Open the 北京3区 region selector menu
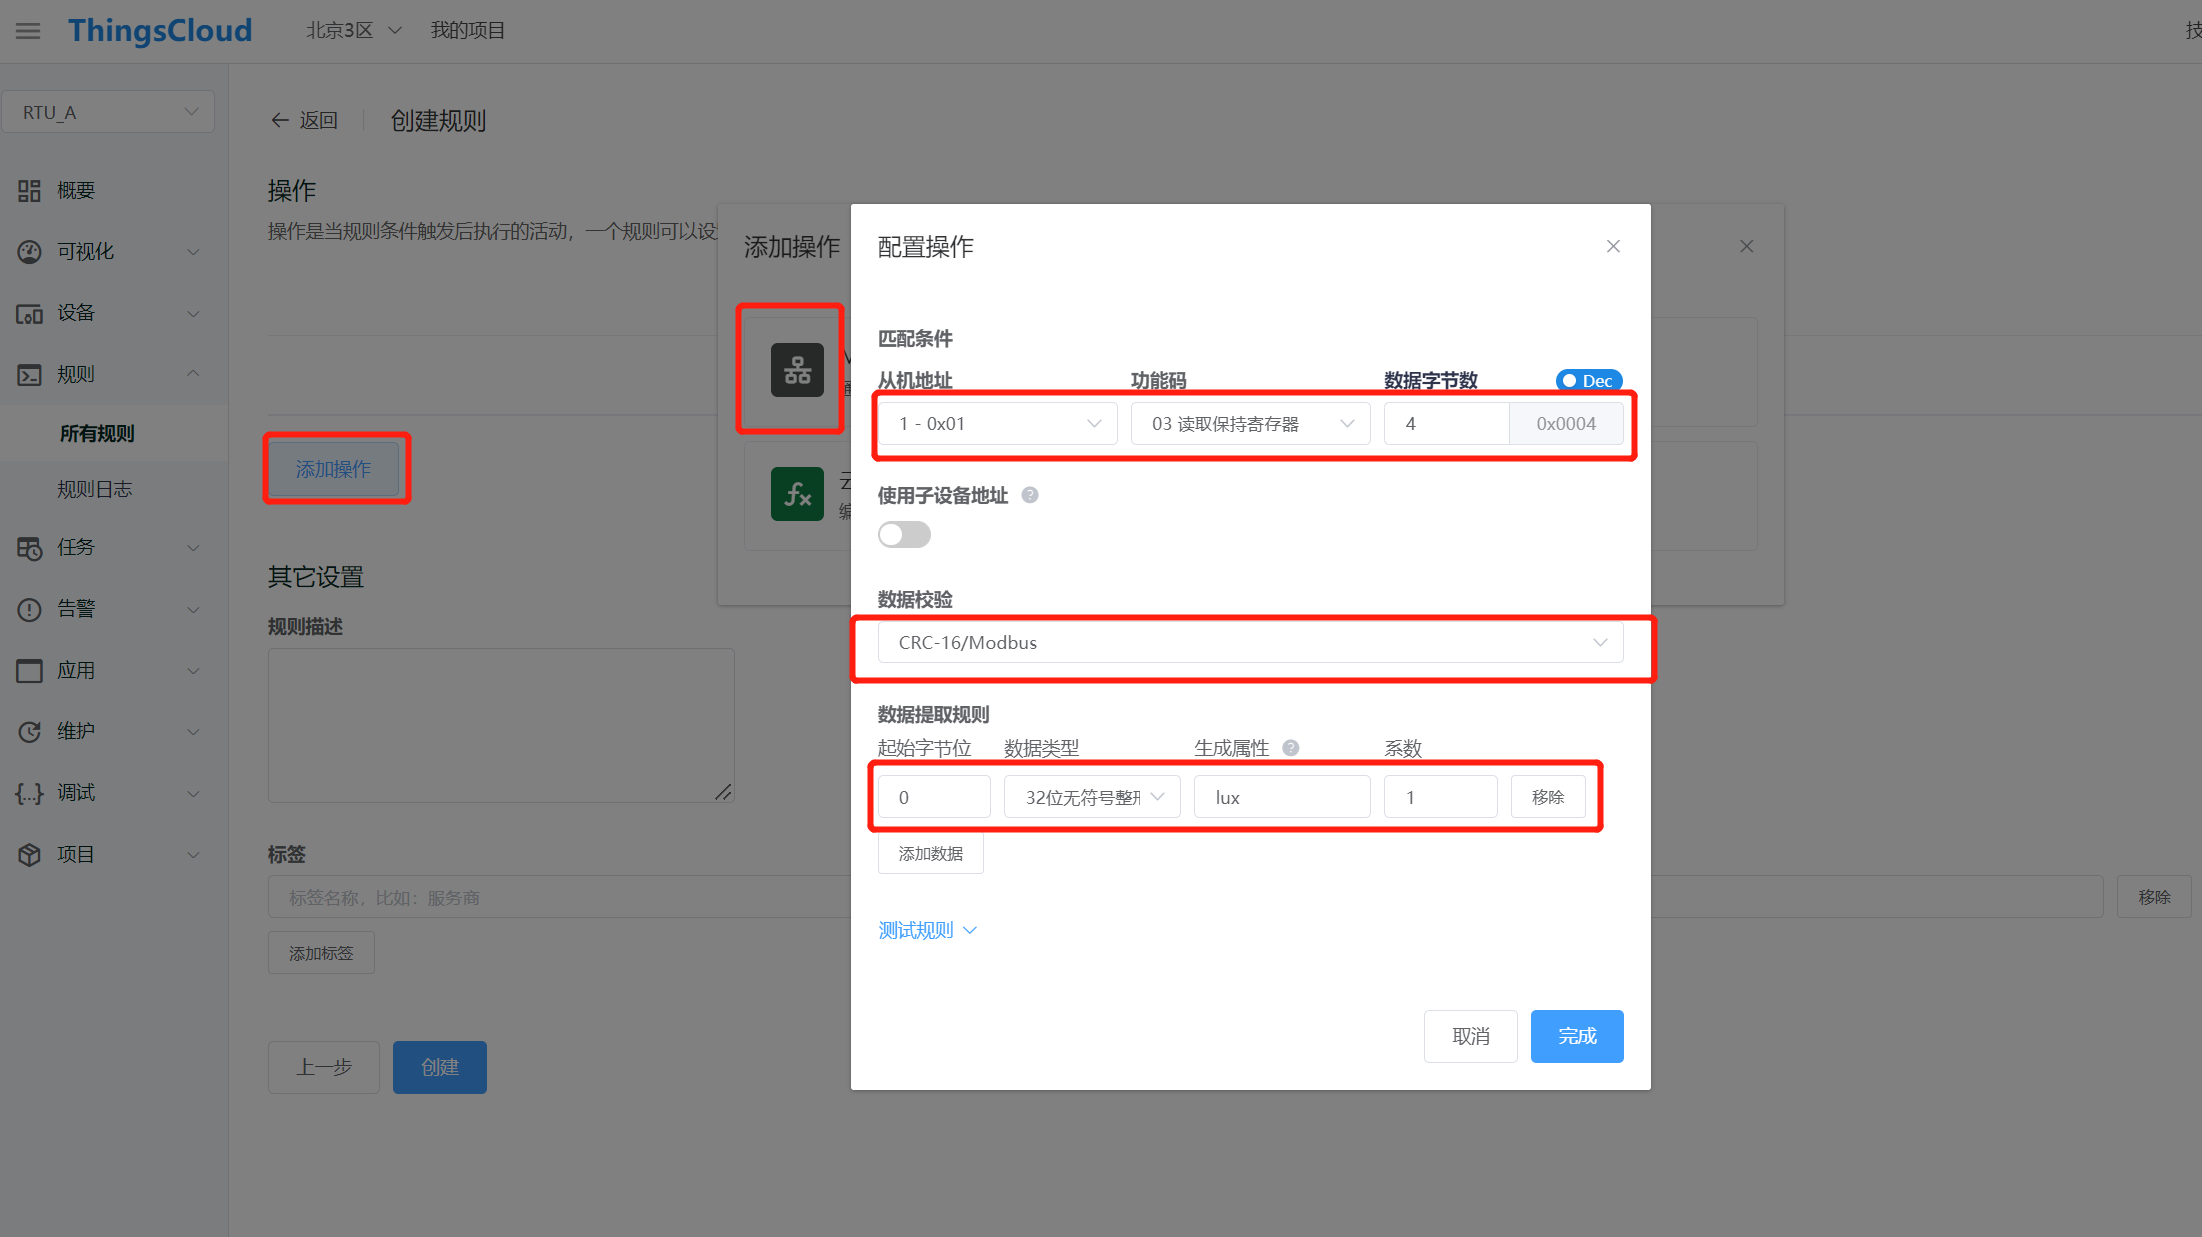This screenshot has height=1237, width=2202. coord(351,30)
